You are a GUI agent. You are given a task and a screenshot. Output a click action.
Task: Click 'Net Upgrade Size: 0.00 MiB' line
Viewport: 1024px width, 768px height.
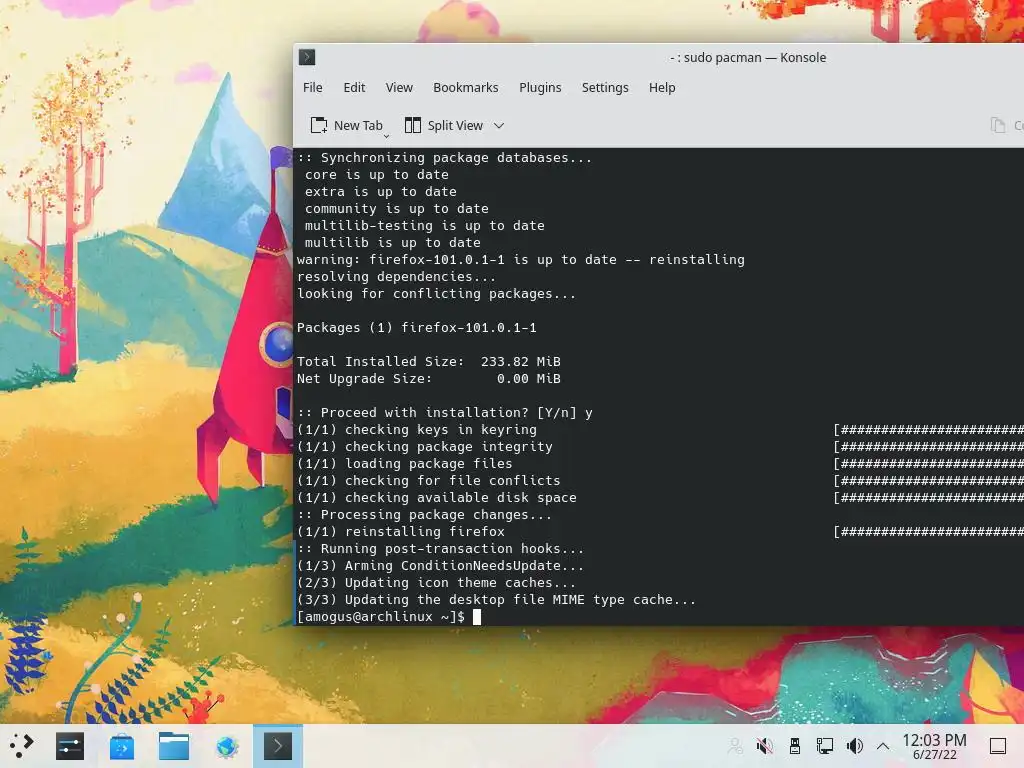click(x=428, y=379)
